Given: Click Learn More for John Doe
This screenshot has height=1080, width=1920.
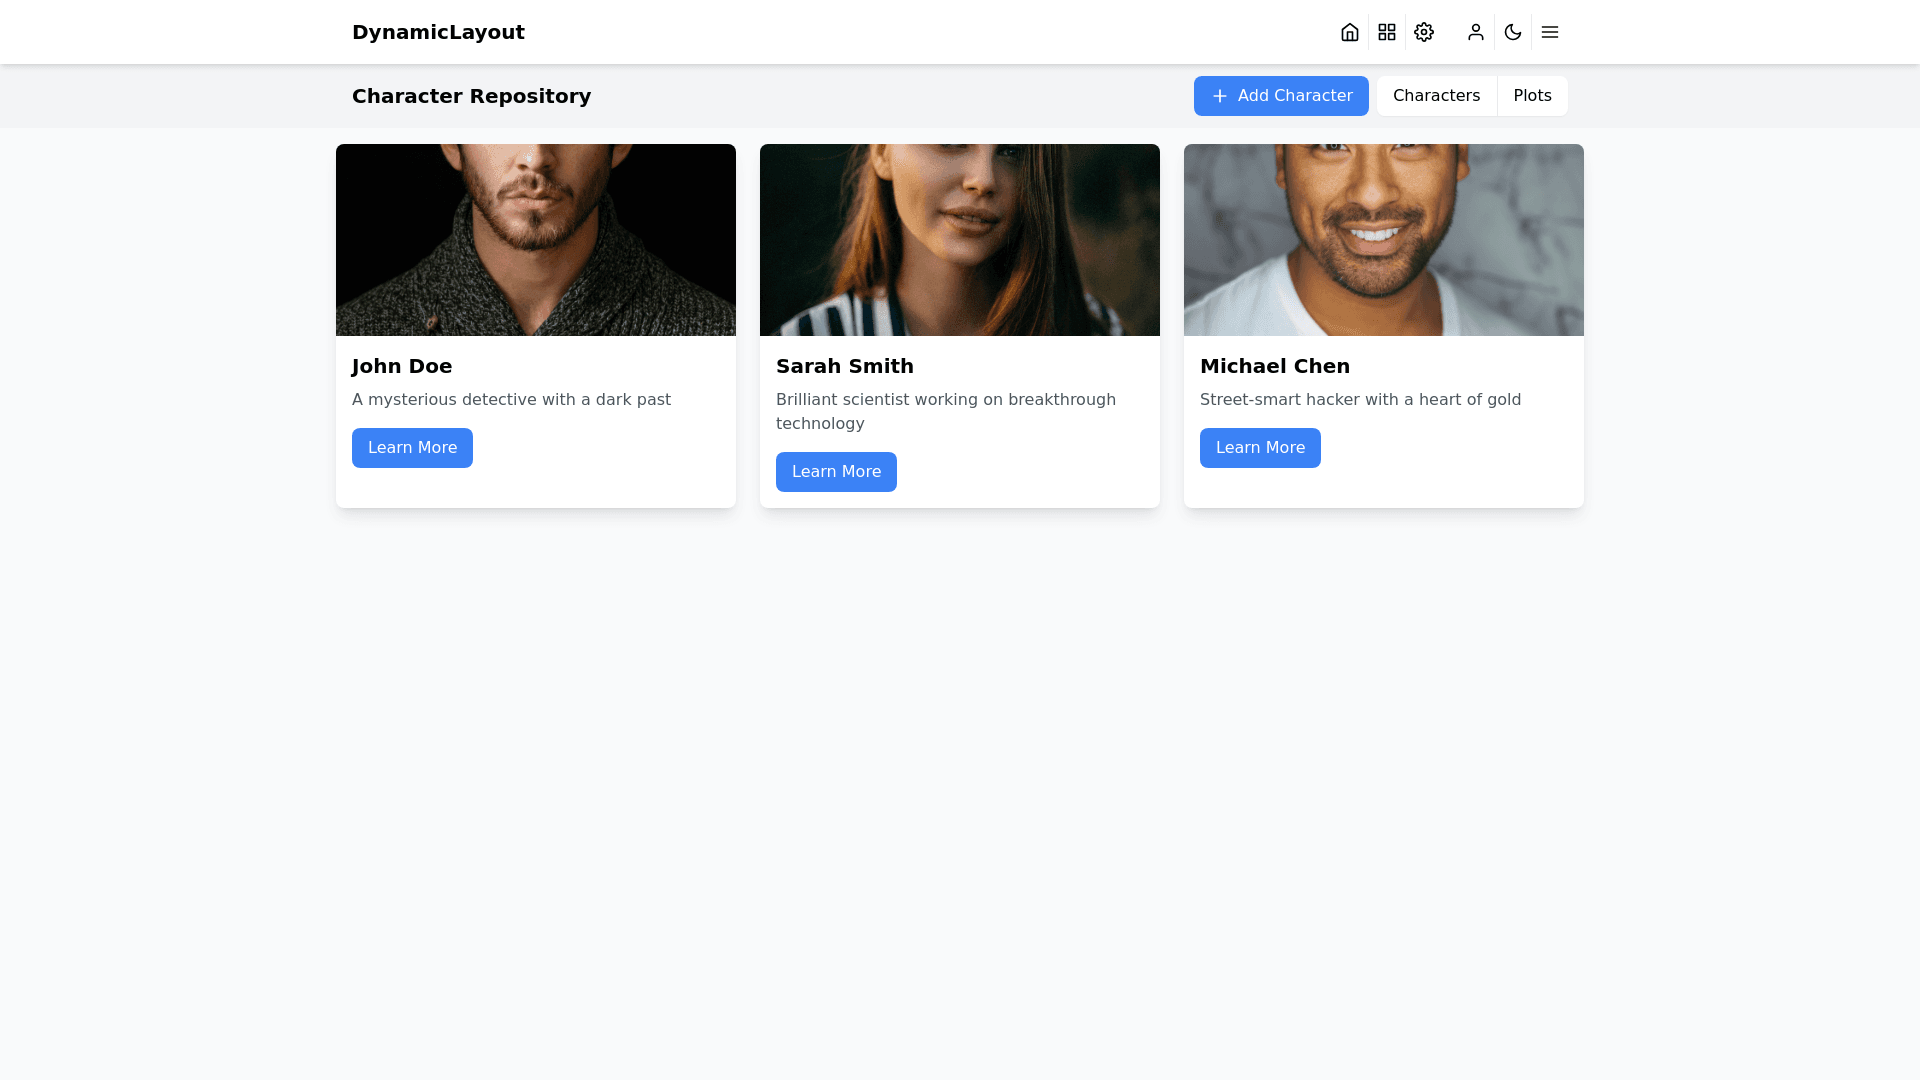Looking at the screenshot, I should [412, 448].
